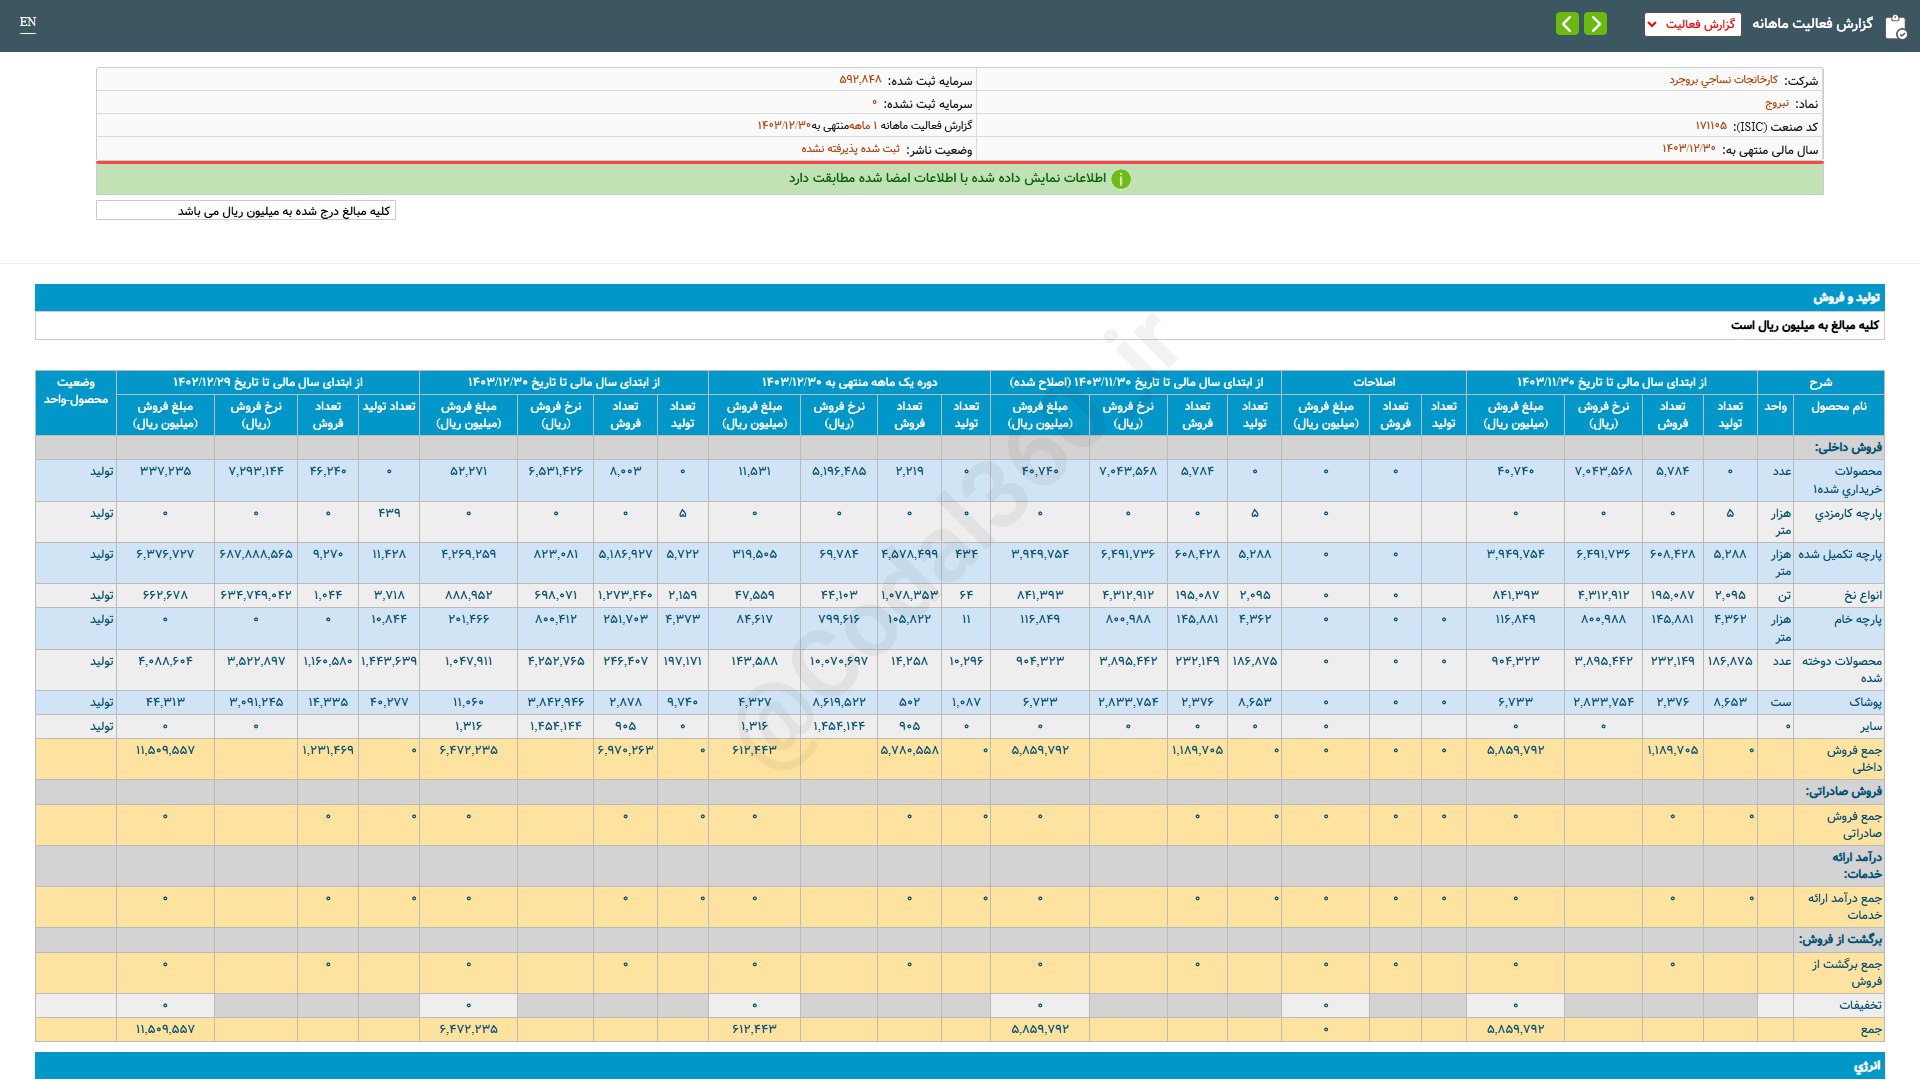The image size is (1920, 1080).
Task: Click the cell value '۶۳۴,۷۴۹,۰۴۲'
Action: pos(256,595)
